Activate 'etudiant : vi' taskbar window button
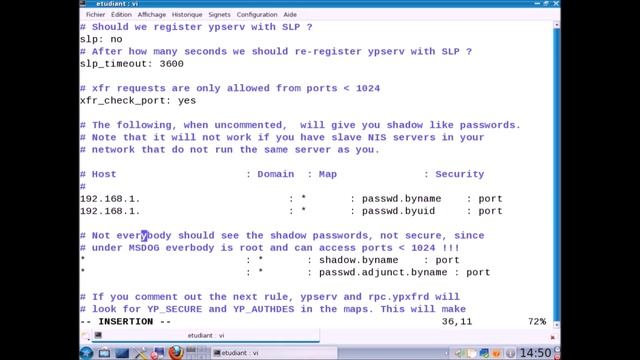 (273, 353)
